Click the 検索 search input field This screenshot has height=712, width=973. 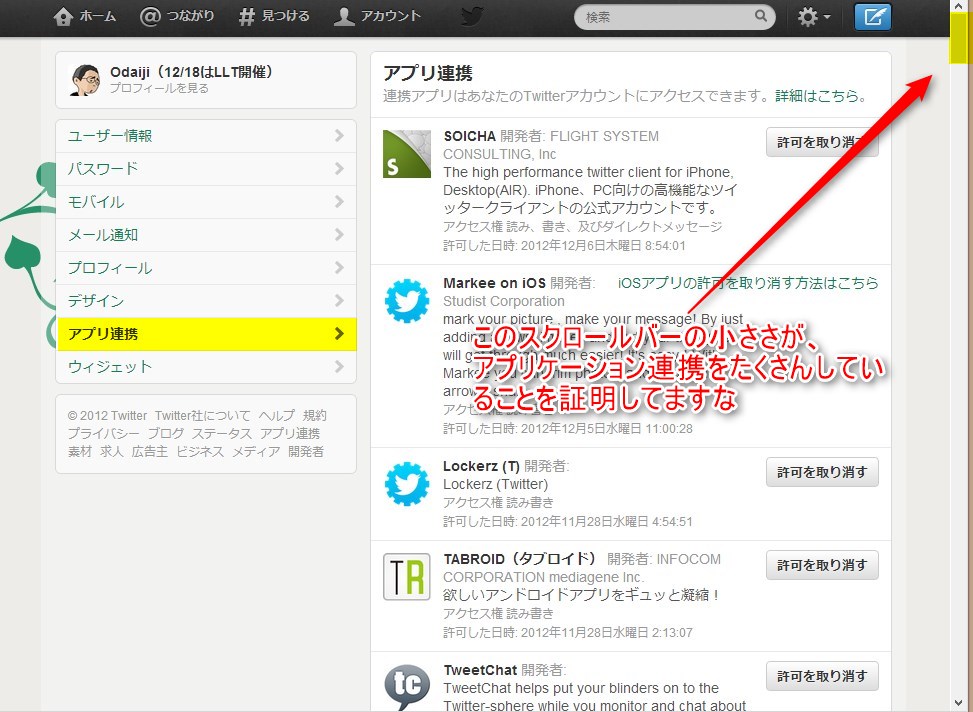pyautogui.click(x=675, y=17)
